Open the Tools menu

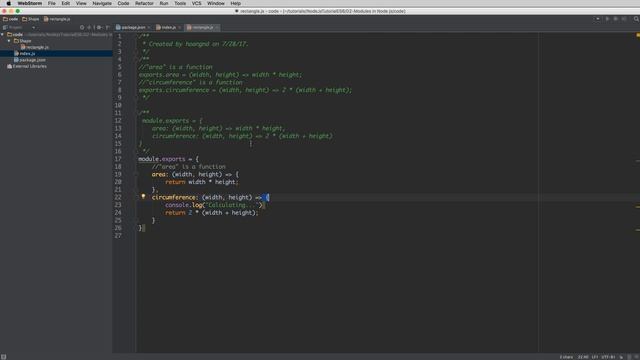click(180, 3)
